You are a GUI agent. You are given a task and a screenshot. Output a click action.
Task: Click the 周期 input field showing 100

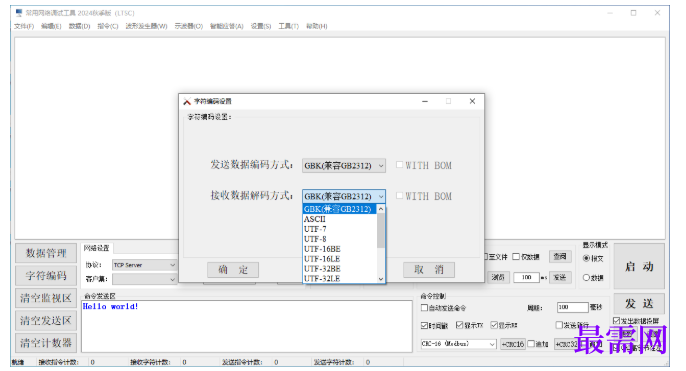pyautogui.click(x=572, y=308)
